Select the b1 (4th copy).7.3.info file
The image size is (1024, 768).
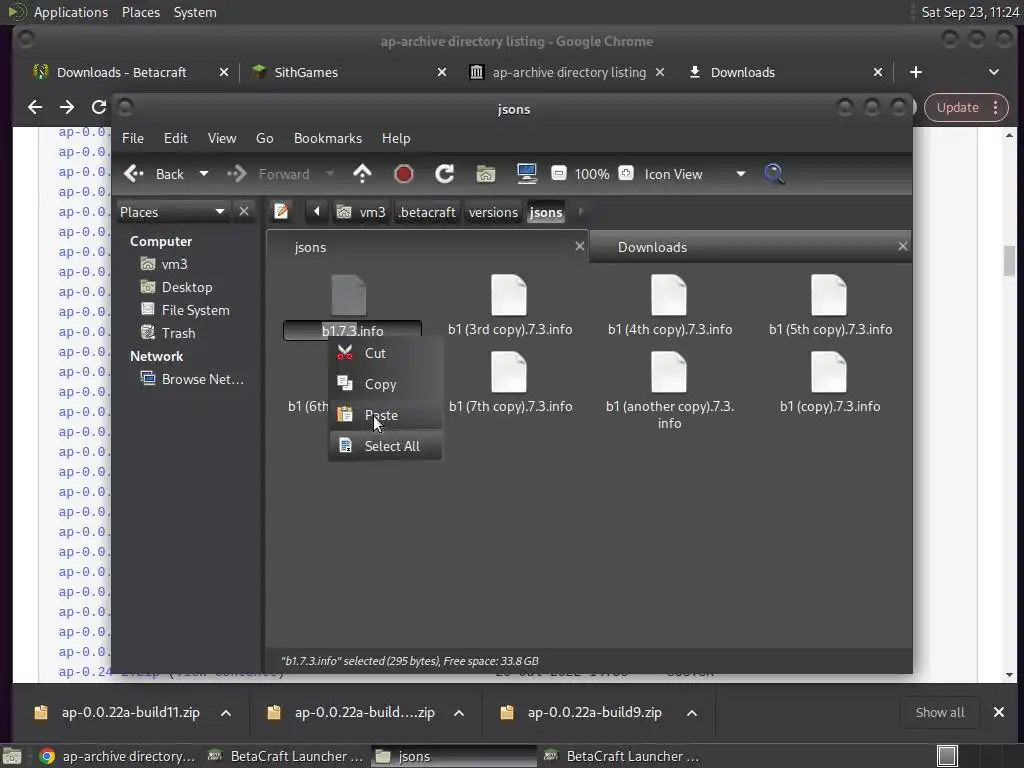pyautogui.click(x=669, y=306)
